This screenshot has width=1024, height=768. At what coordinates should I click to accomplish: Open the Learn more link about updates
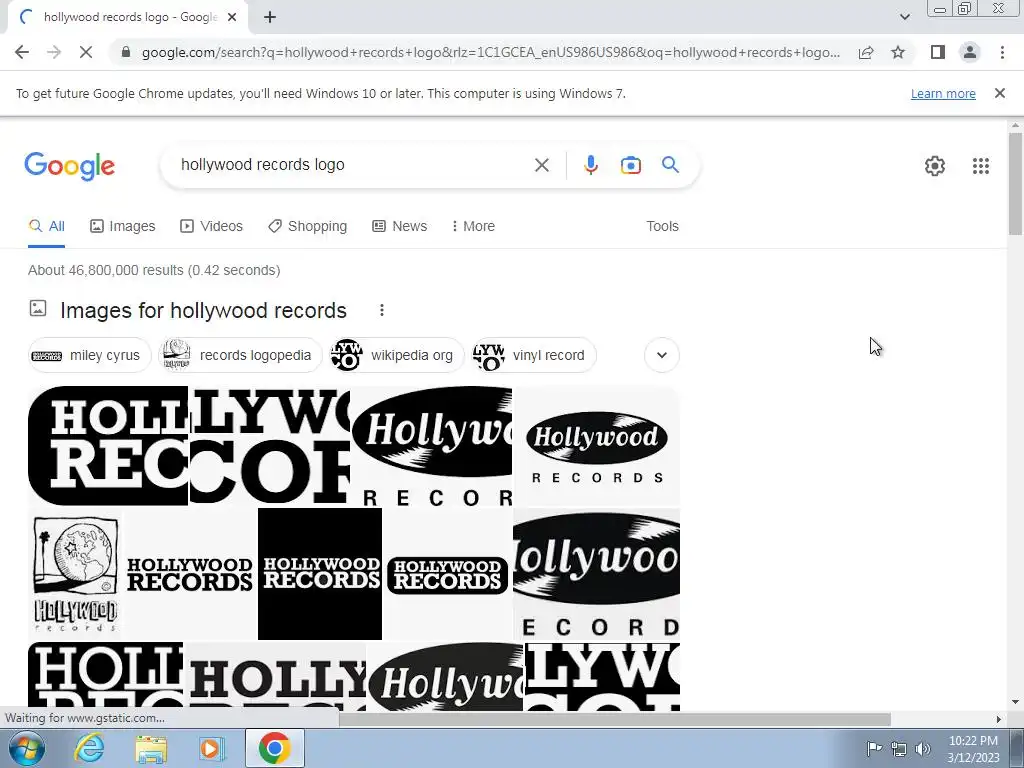coord(943,93)
